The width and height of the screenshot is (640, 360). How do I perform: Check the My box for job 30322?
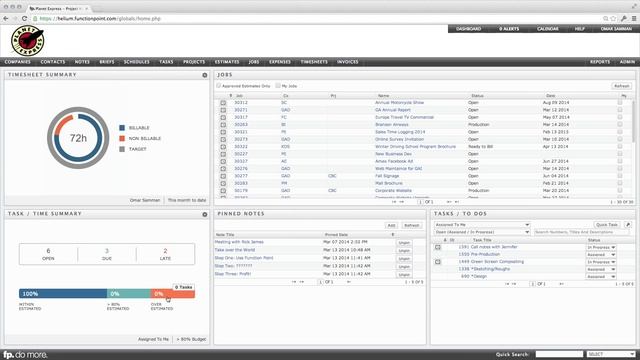(x=620, y=147)
